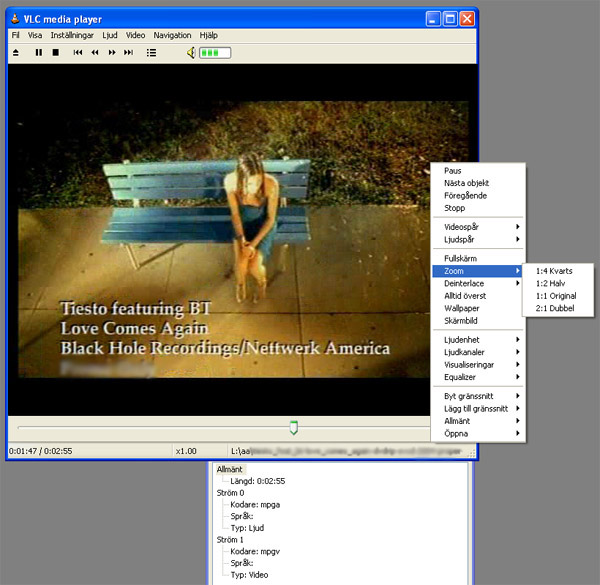The width and height of the screenshot is (600, 585).
Task: Select Föregående in context menu
Action: coord(478,196)
